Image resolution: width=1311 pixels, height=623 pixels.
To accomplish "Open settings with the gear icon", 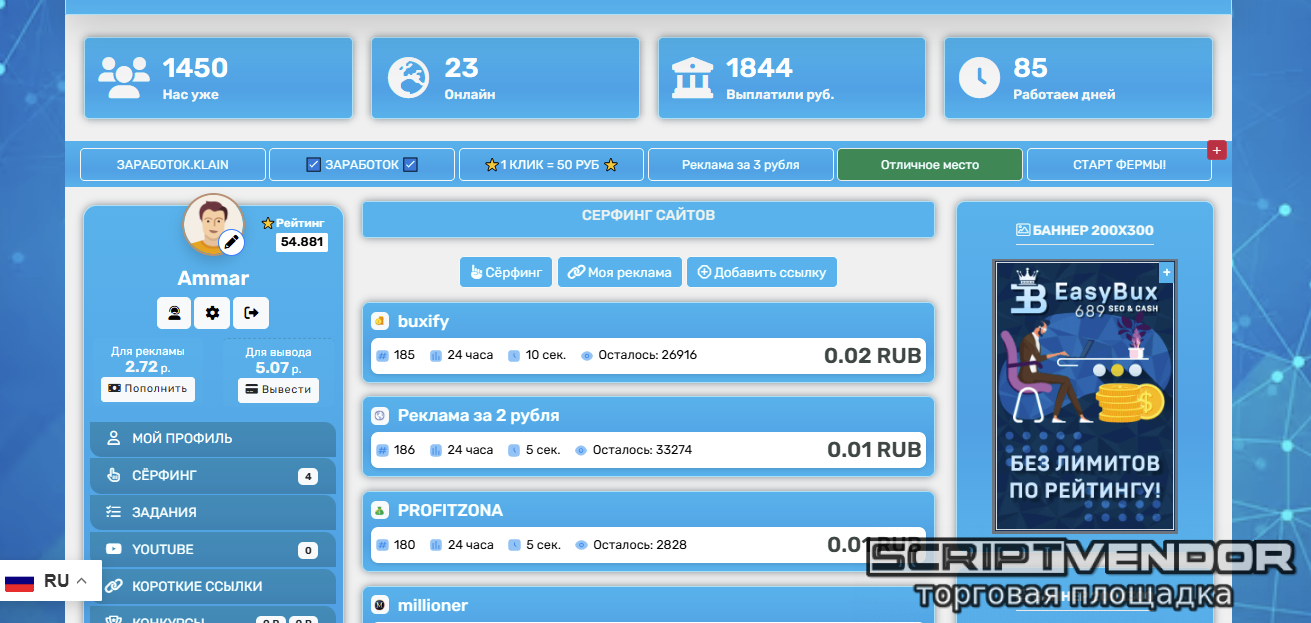I will point(212,313).
